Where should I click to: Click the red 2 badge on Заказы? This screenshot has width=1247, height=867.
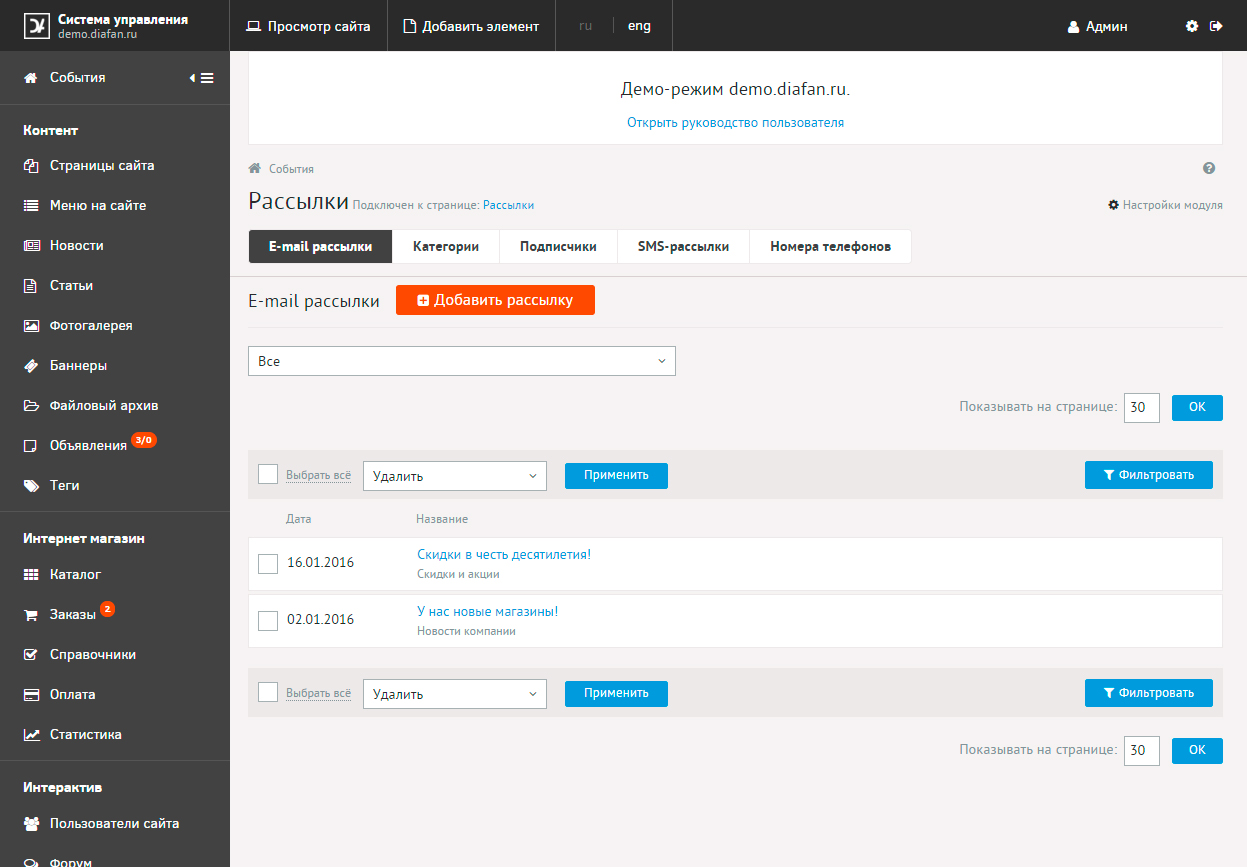pos(107,608)
